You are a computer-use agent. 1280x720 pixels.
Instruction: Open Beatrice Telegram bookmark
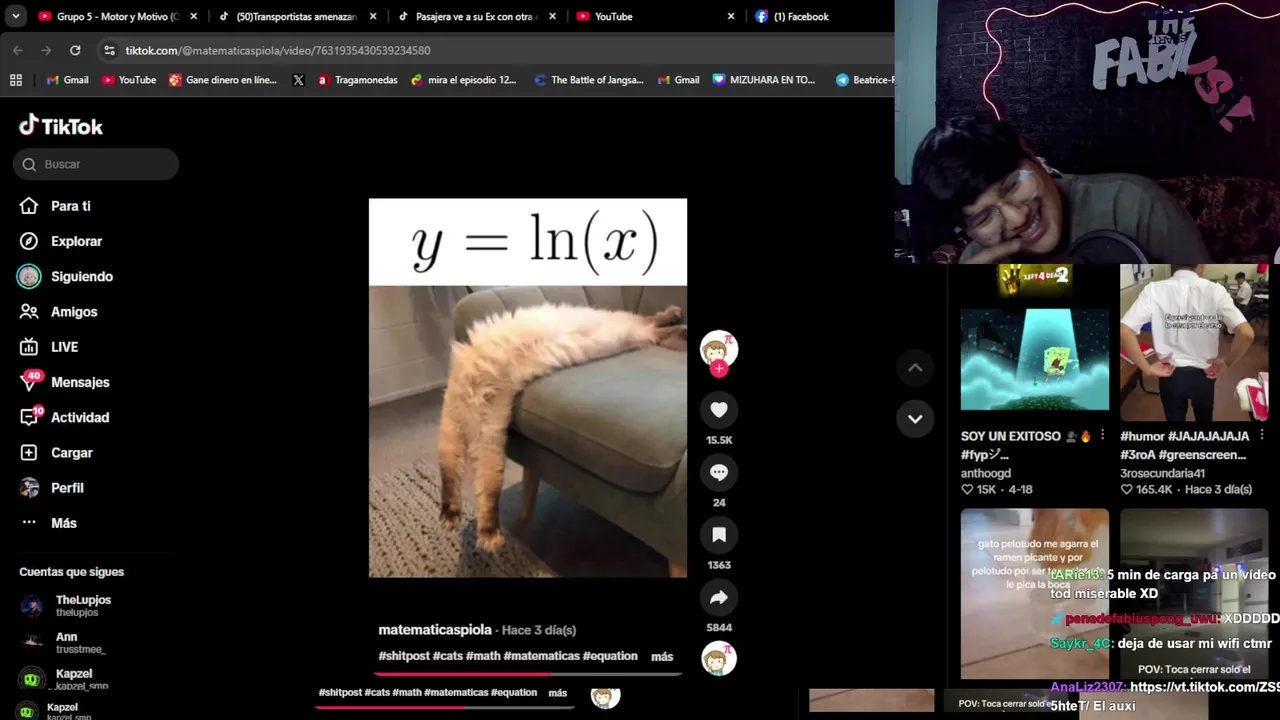point(865,80)
